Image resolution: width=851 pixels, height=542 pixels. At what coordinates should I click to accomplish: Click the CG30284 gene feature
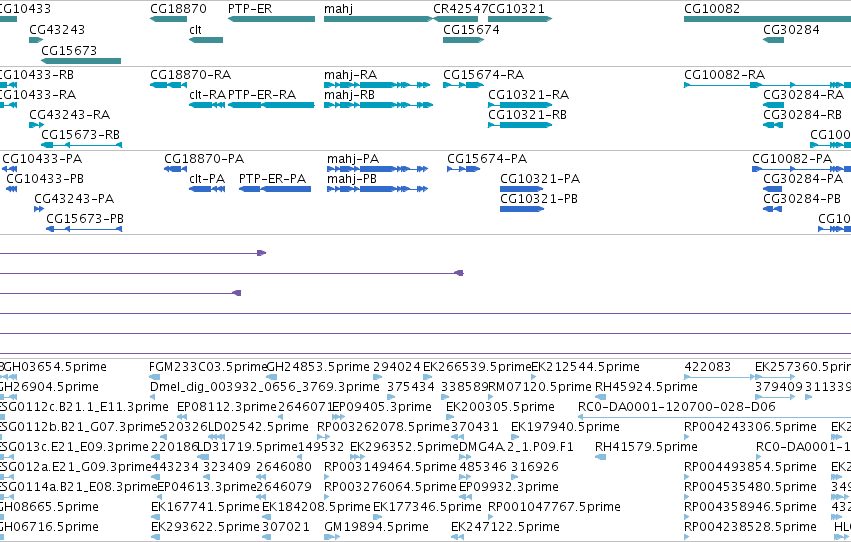point(773,40)
